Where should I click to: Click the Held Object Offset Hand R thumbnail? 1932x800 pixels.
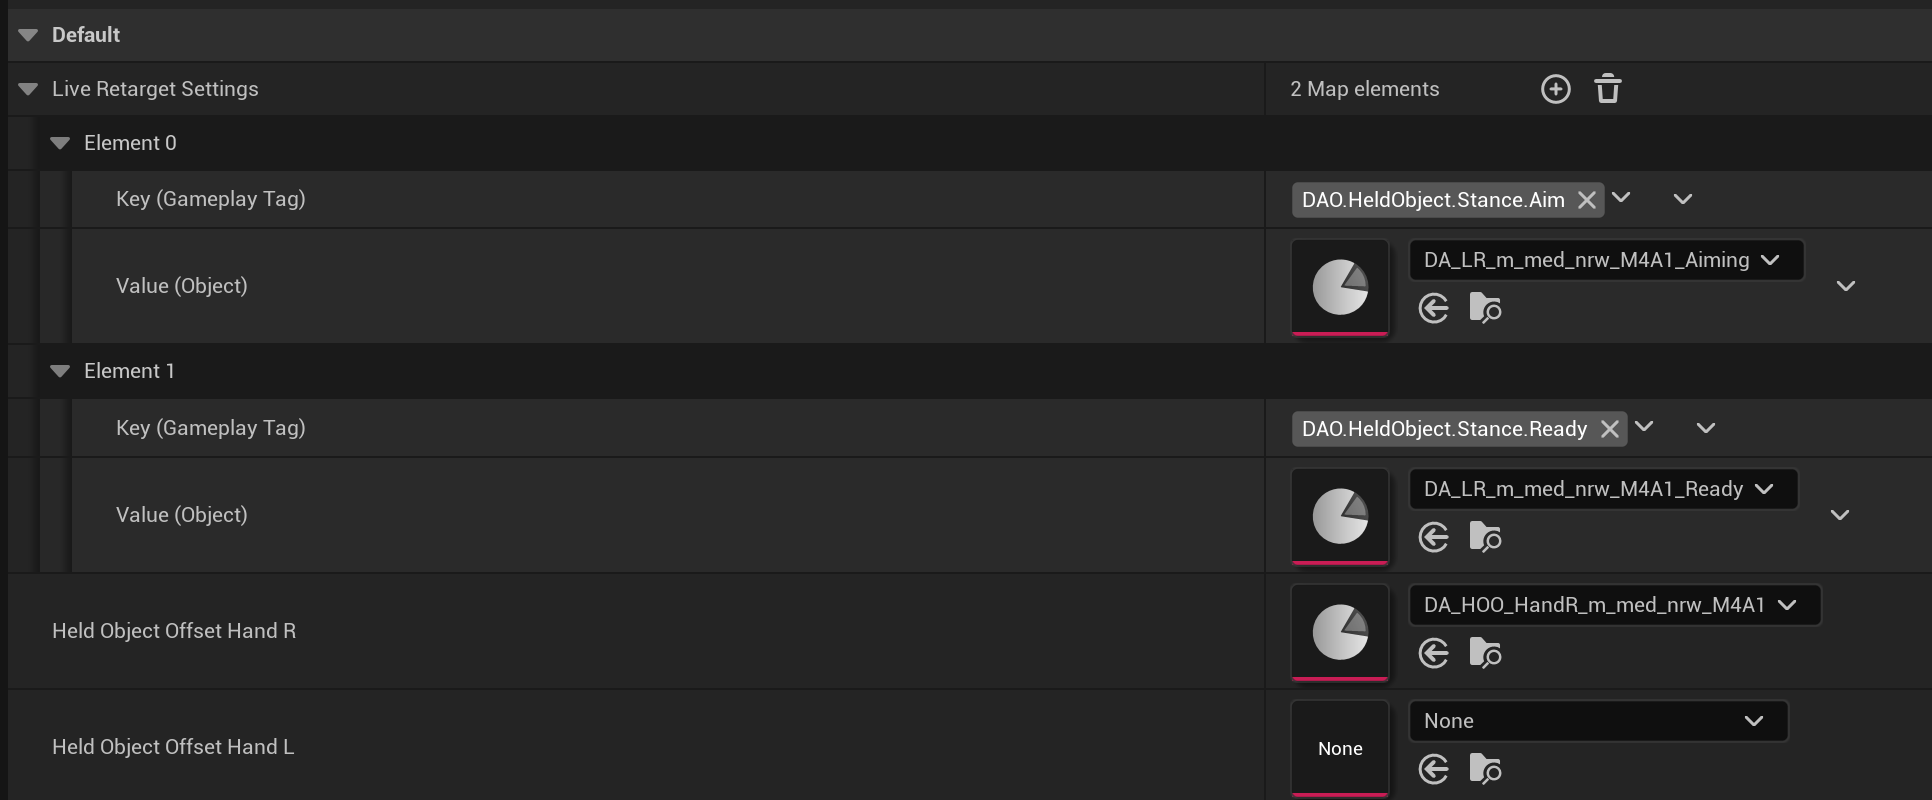(x=1340, y=632)
